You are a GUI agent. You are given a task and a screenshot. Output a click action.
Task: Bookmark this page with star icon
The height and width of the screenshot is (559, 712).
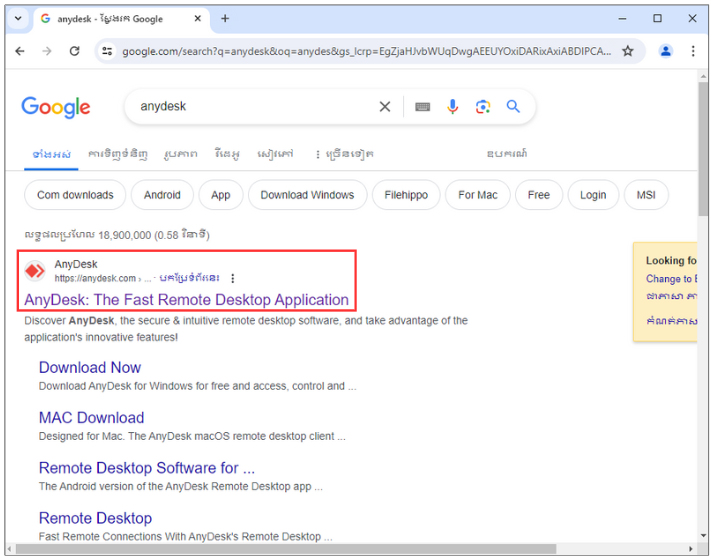(628, 51)
